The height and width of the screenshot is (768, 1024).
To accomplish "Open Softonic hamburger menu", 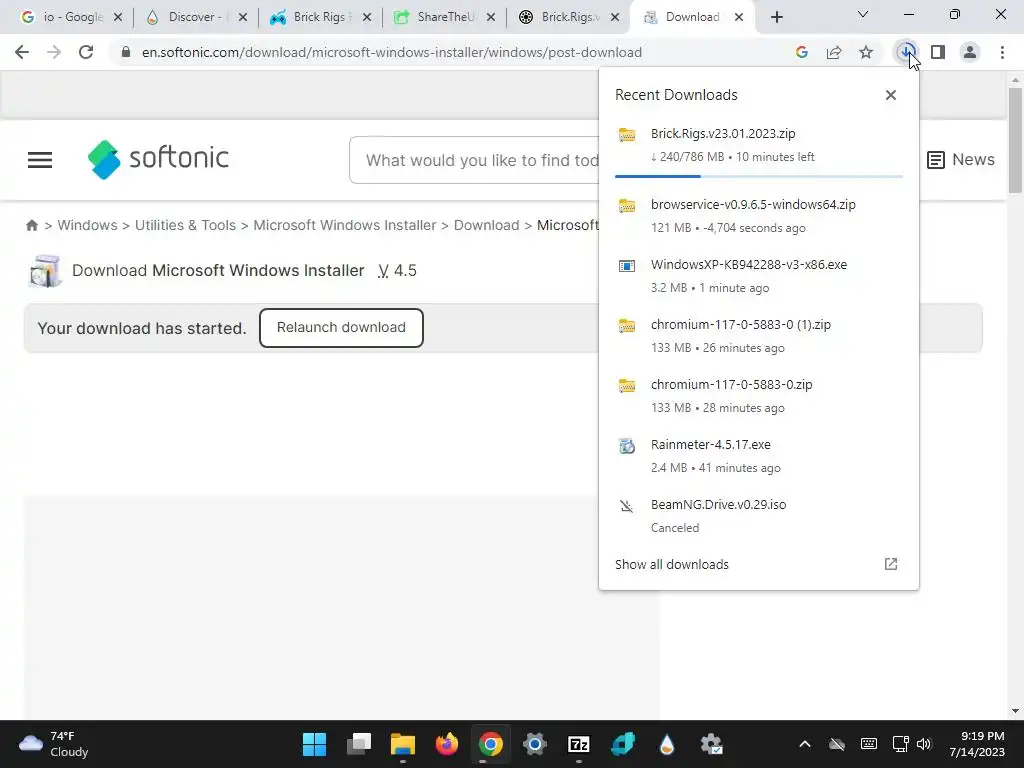I will pos(40,160).
